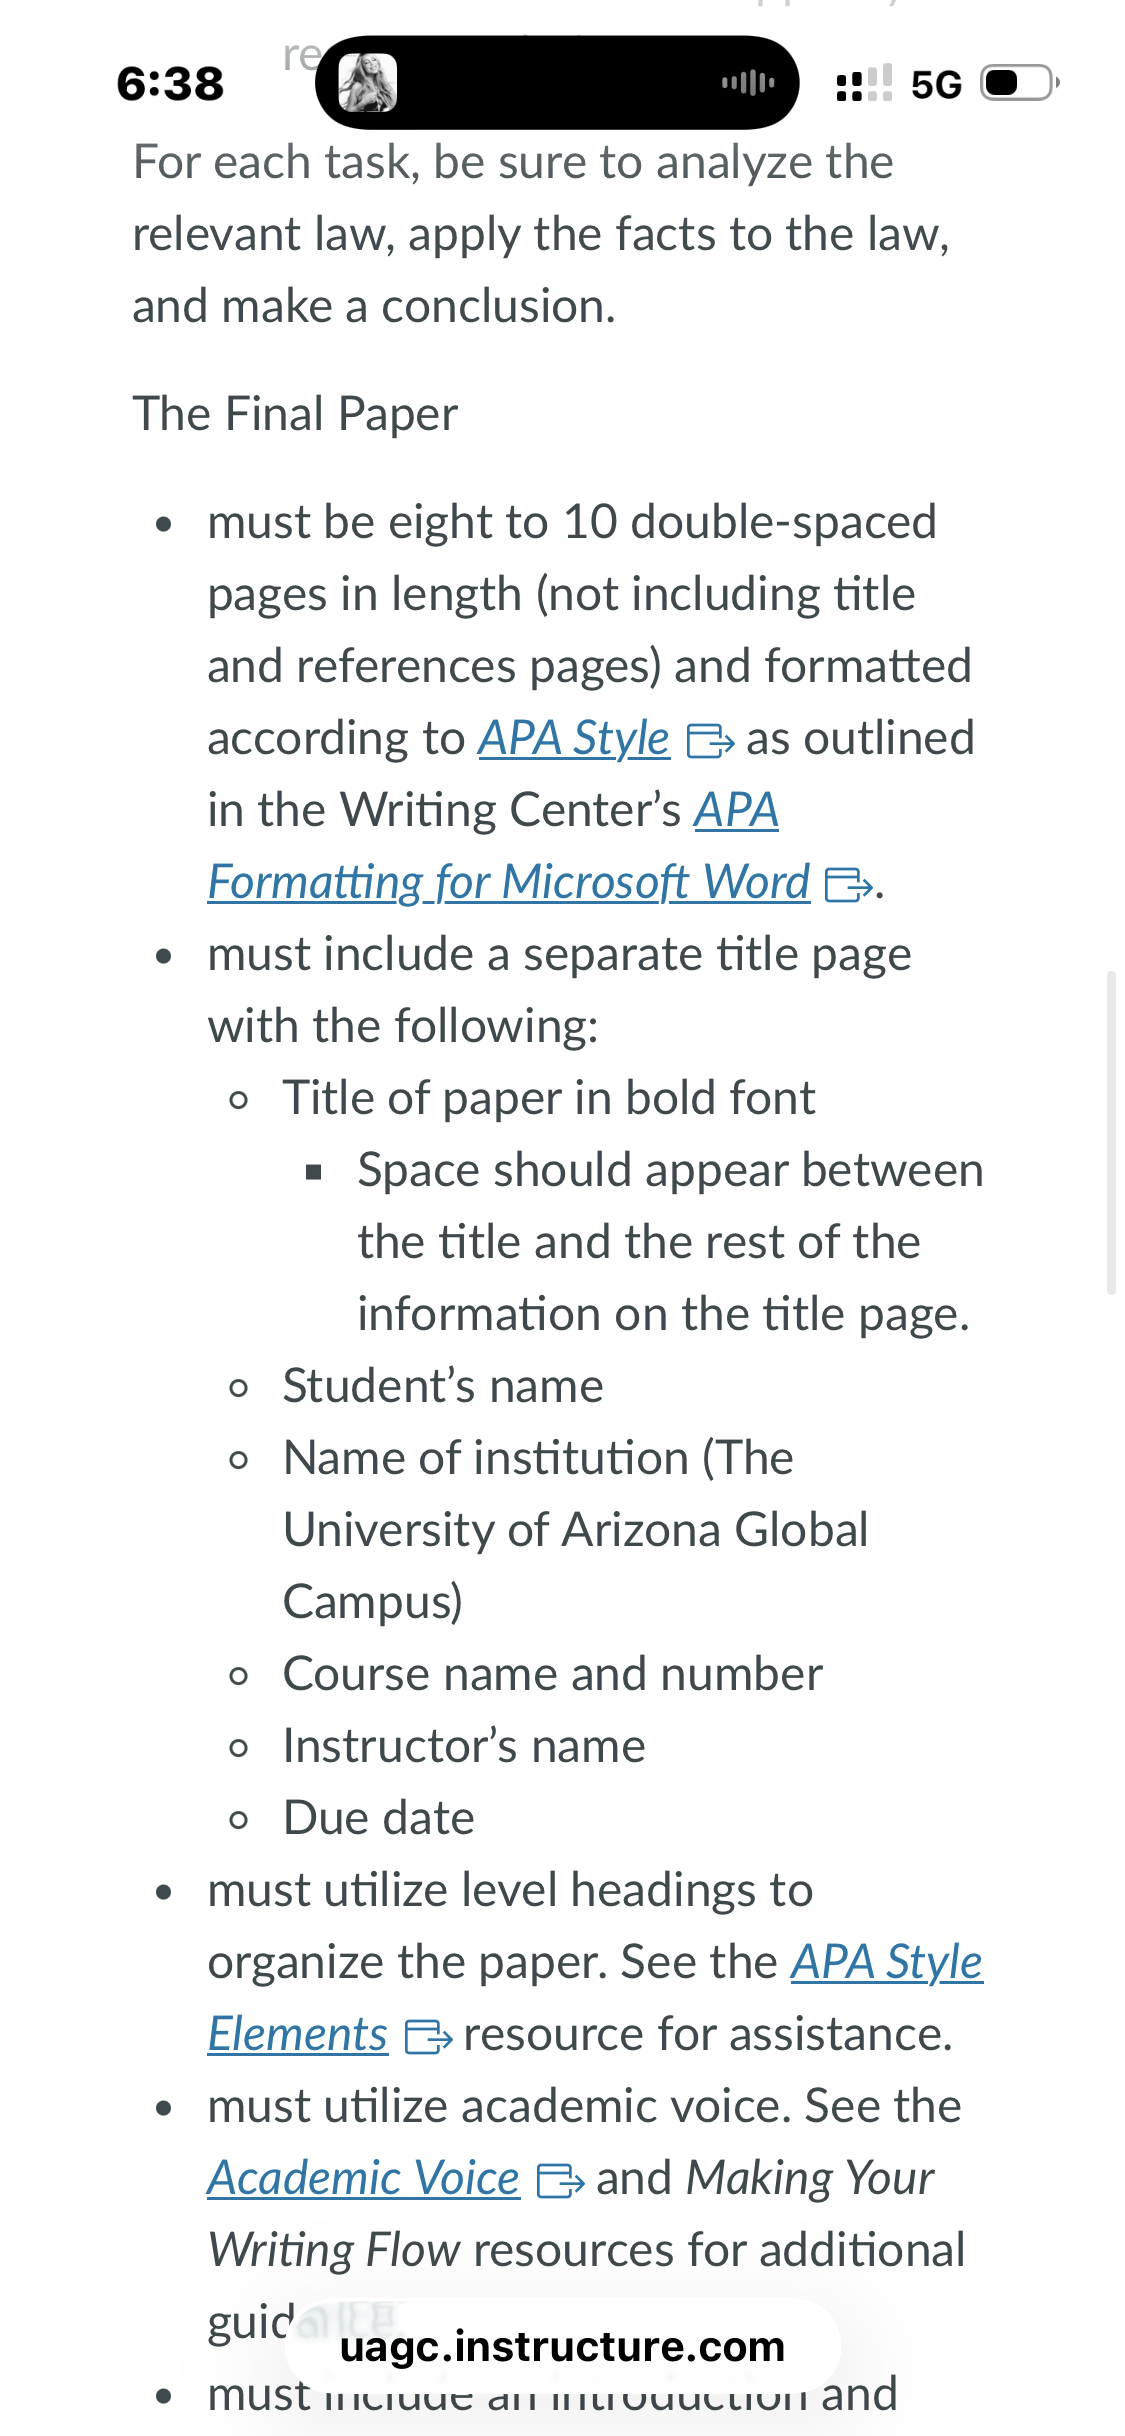Tap external link icon after Elements
This screenshot has height=2436, width=1125.
pyautogui.click(x=428, y=2036)
